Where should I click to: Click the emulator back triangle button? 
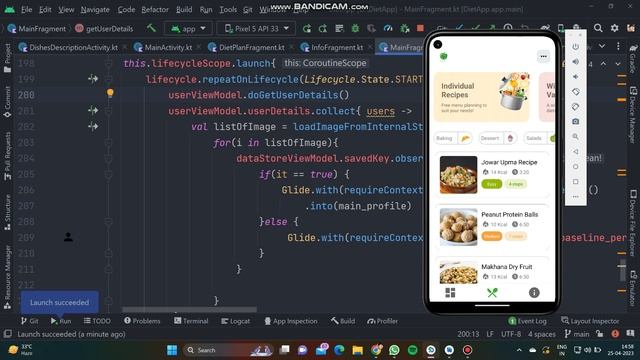coord(576,151)
